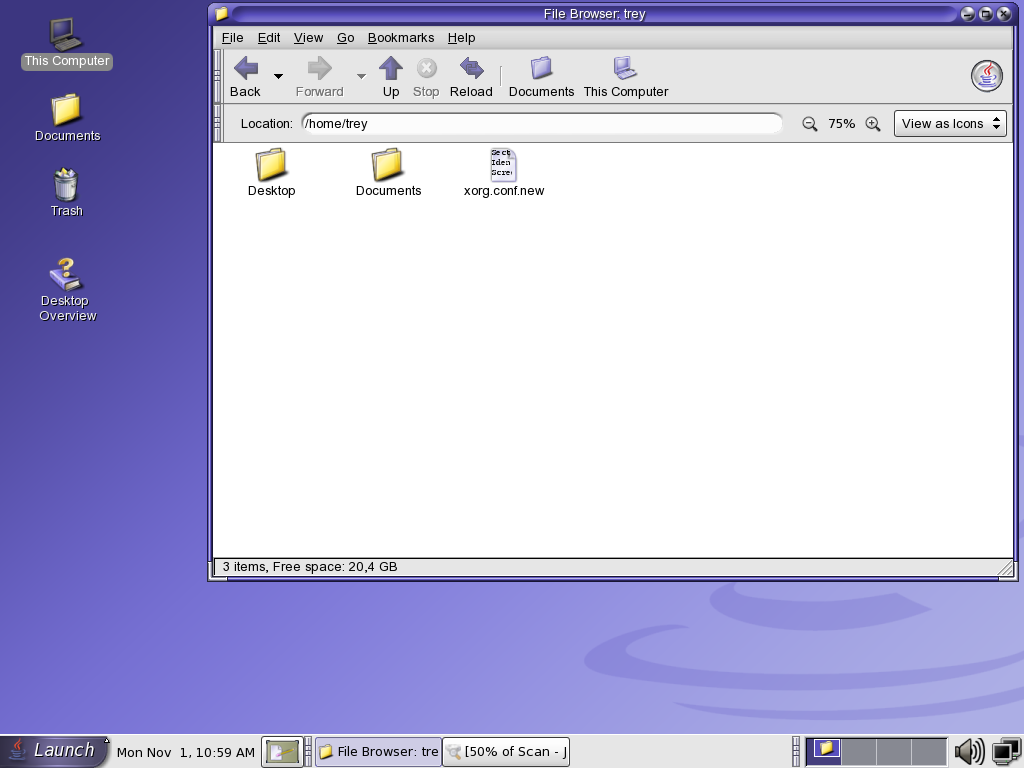Click the location bar drag handle
Screen dimensions: 1024x768
(x=218, y=123)
